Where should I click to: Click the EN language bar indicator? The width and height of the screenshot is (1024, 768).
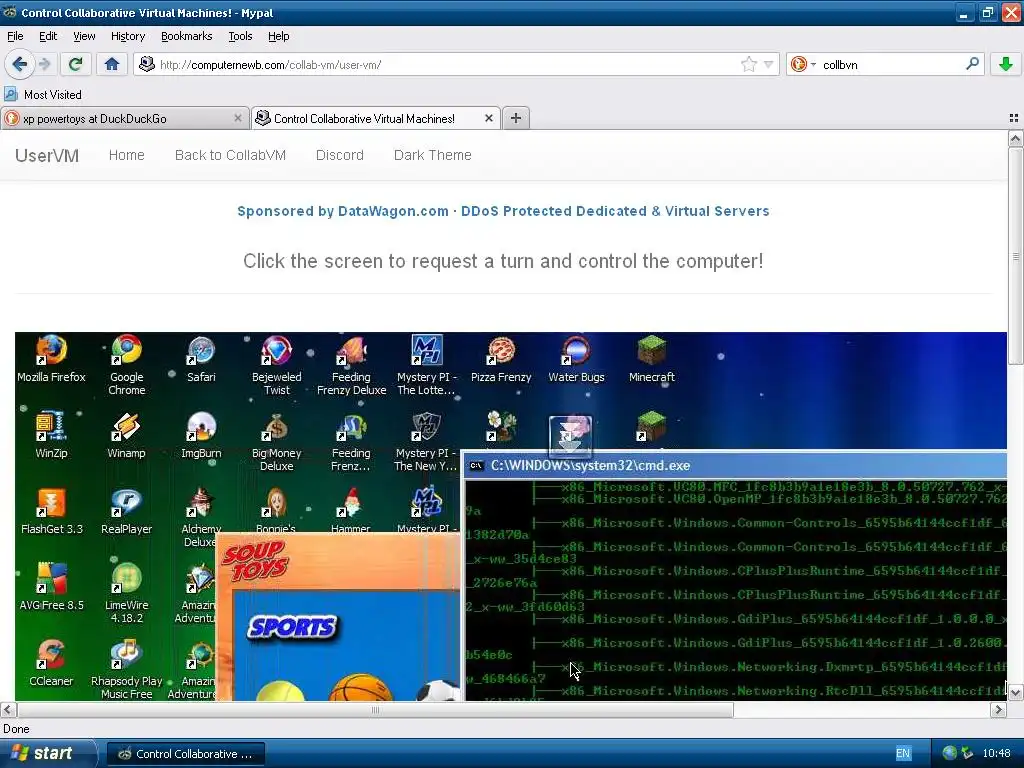[903, 754]
